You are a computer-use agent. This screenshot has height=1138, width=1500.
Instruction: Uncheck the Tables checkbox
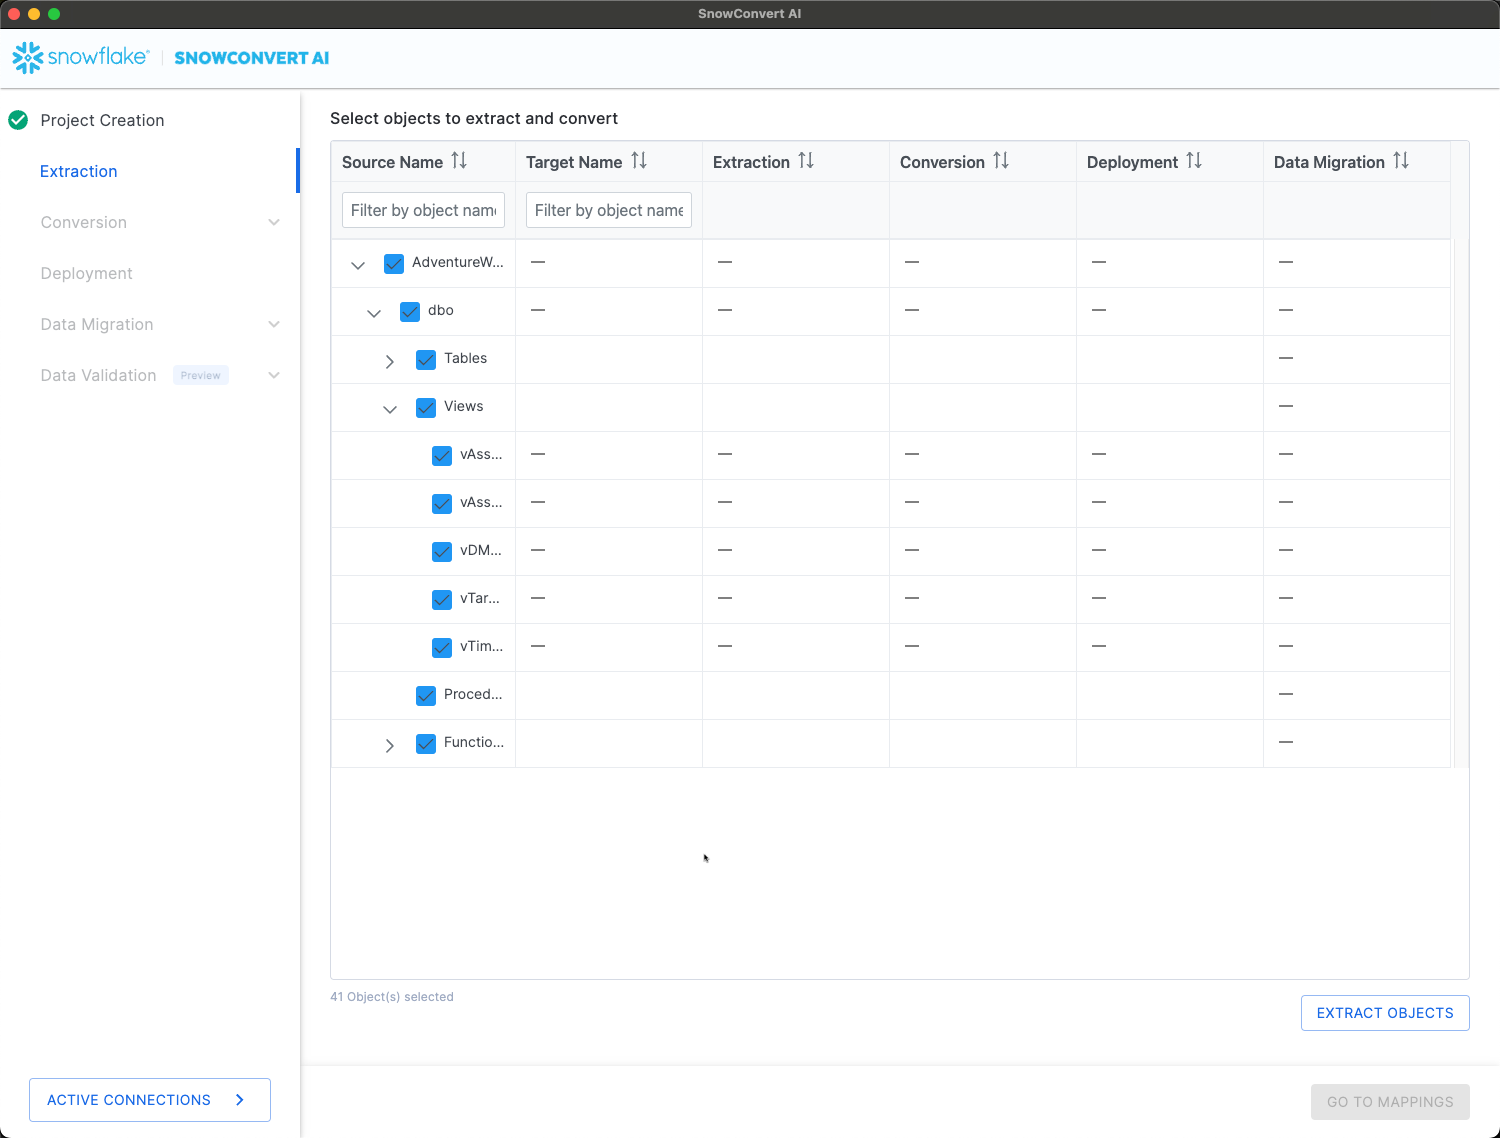(x=426, y=359)
